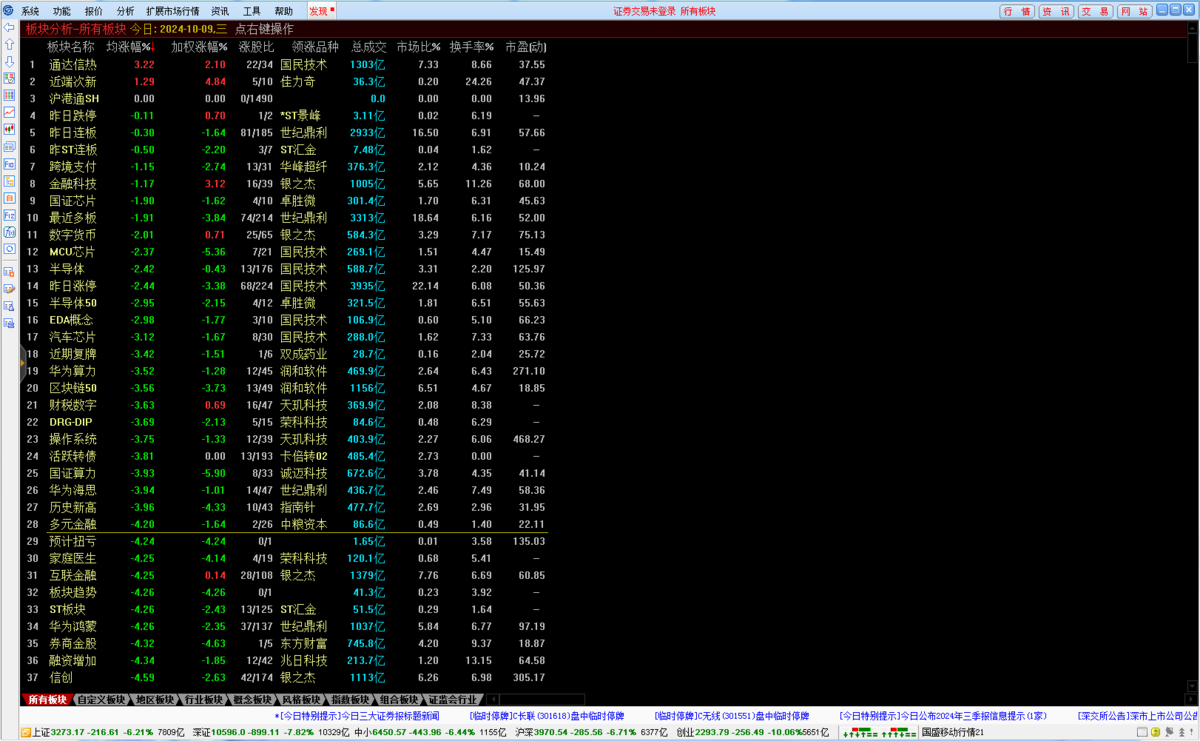Select the 通达信热 sector row

click(287, 64)
